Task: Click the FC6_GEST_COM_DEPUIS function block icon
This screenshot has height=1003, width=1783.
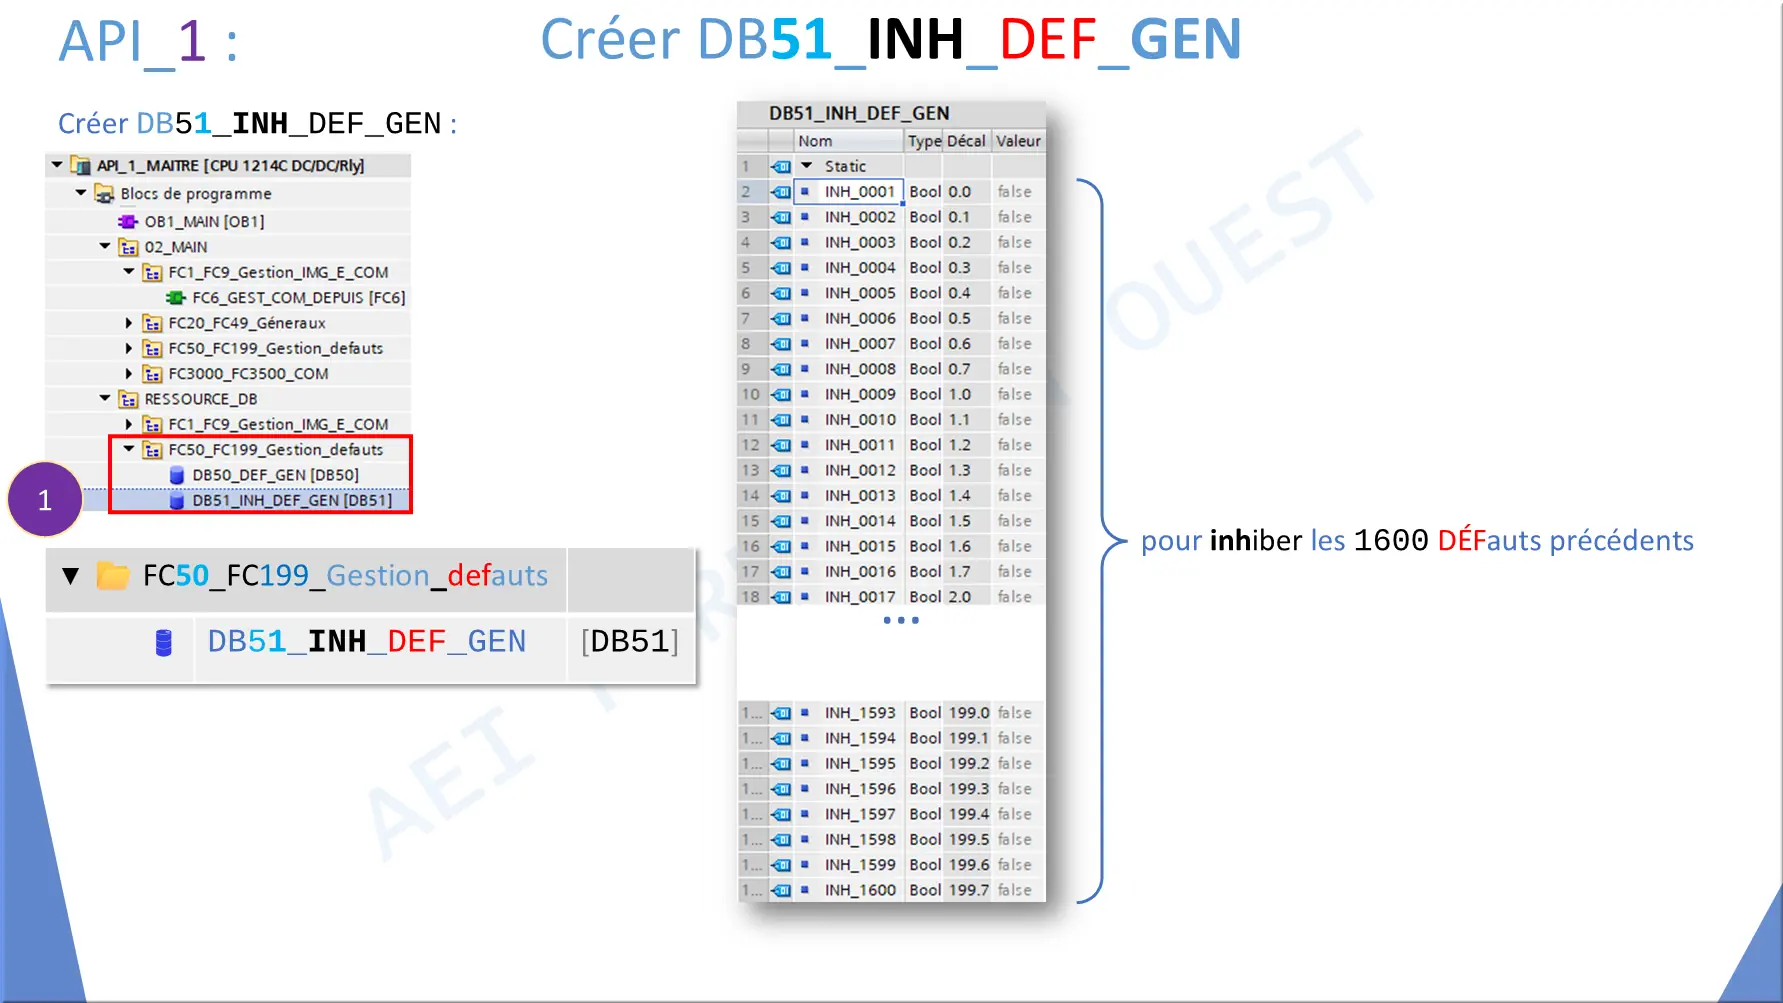Action: pyautogui.click(x=175, y=297)
